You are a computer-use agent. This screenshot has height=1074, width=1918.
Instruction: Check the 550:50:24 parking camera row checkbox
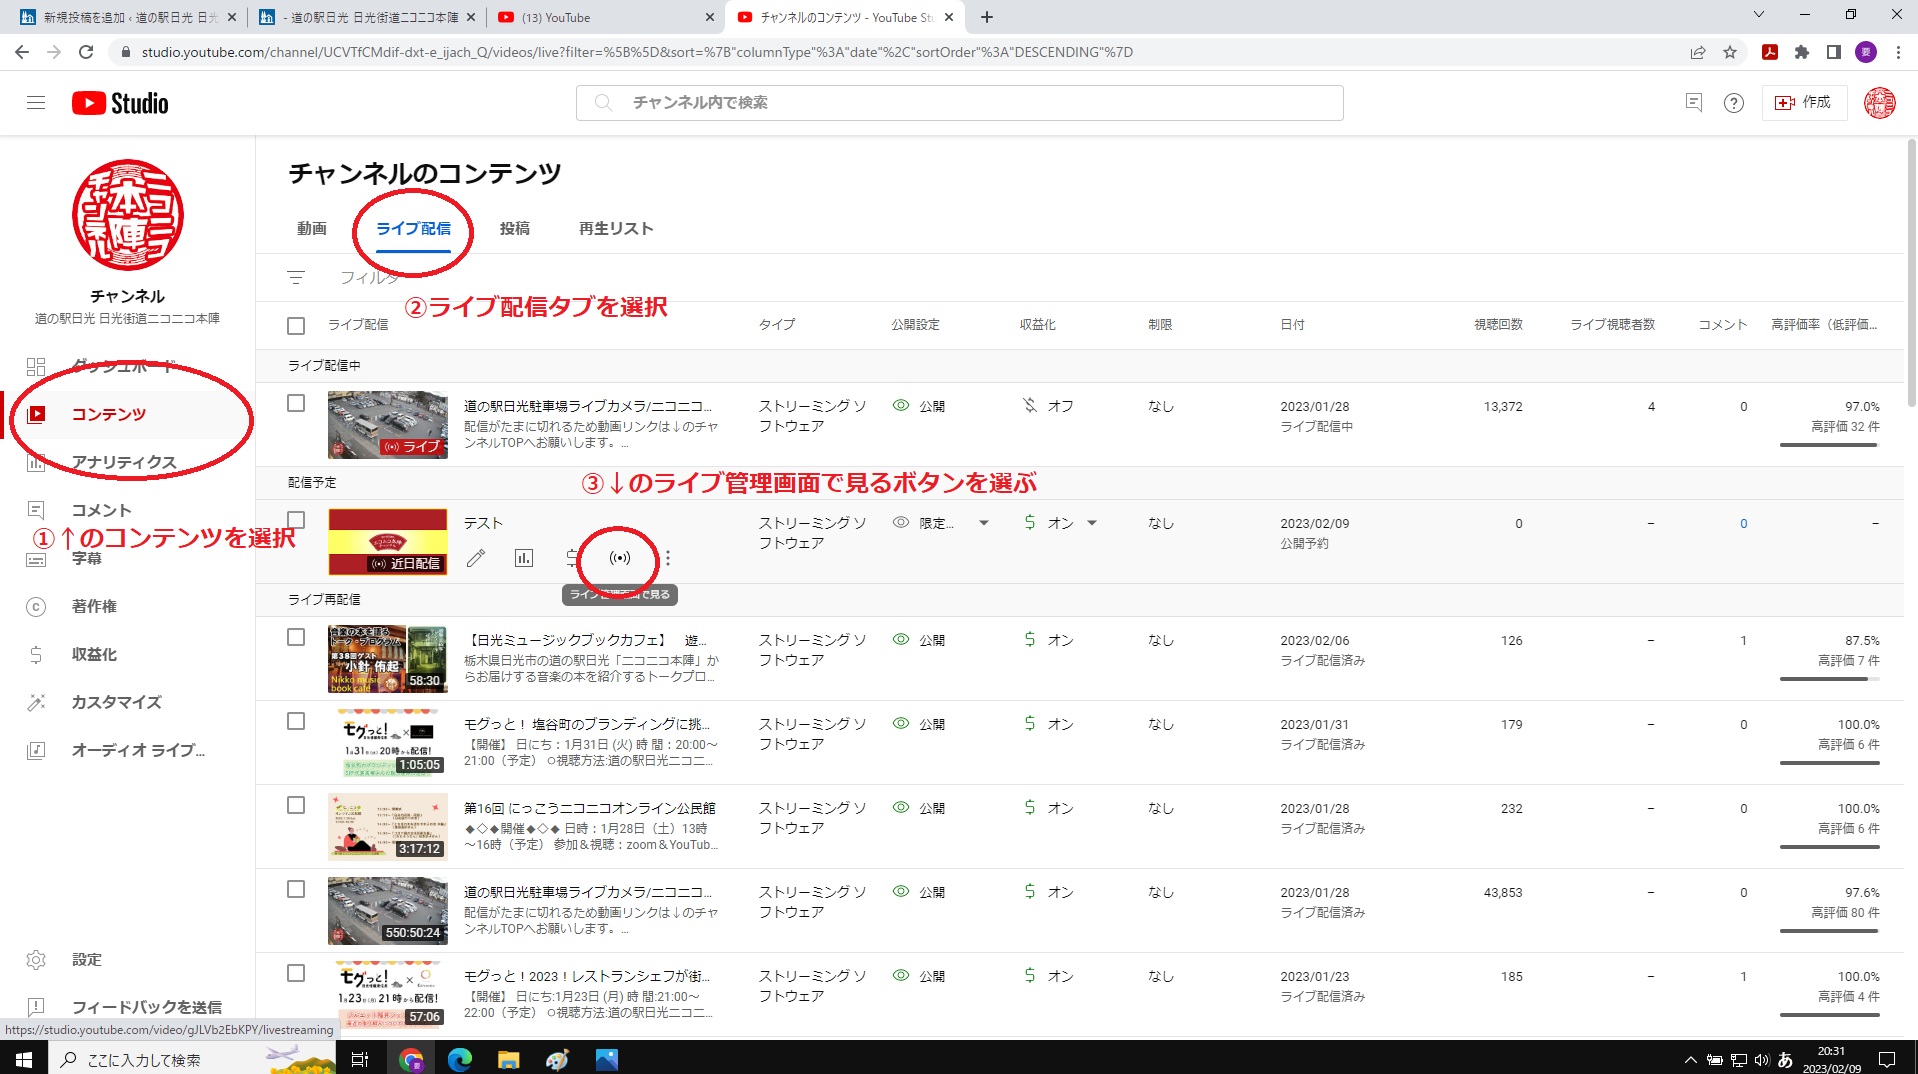(x=296, y=889)
